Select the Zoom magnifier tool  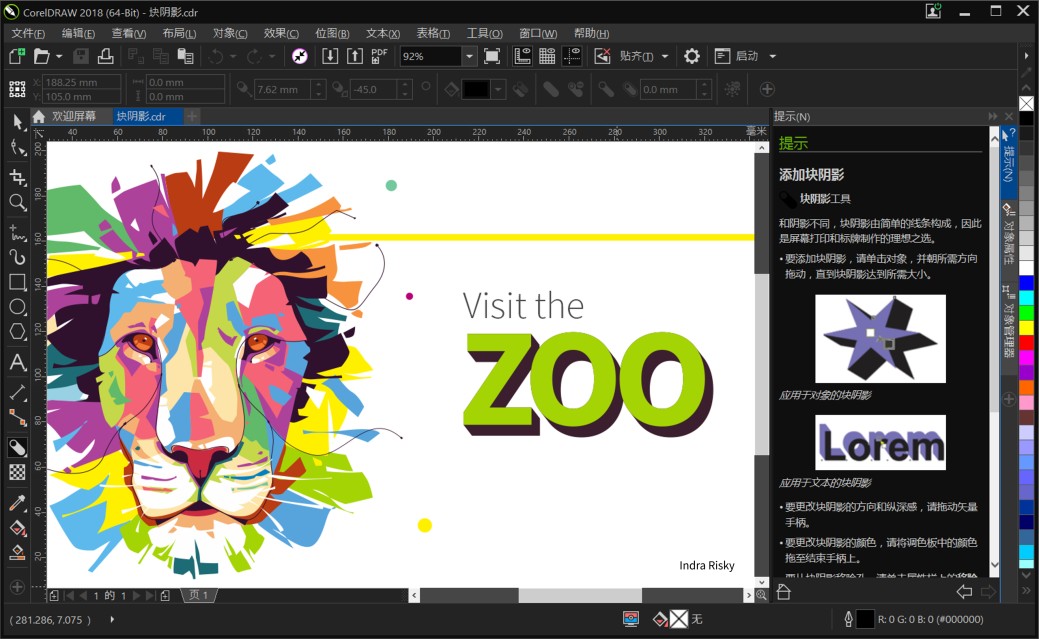(17, 202)
